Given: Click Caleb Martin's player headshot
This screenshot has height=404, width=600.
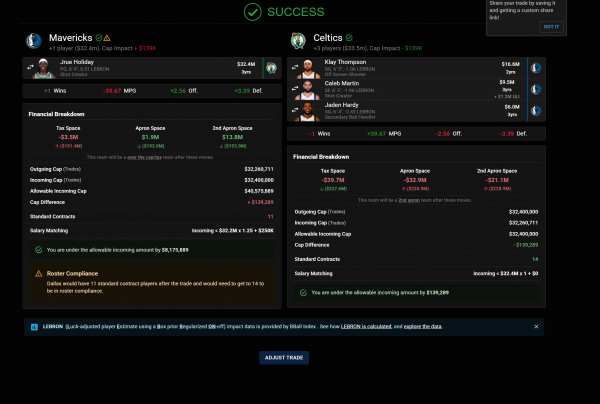Looking at the screenshot, I should pos(308,90).
